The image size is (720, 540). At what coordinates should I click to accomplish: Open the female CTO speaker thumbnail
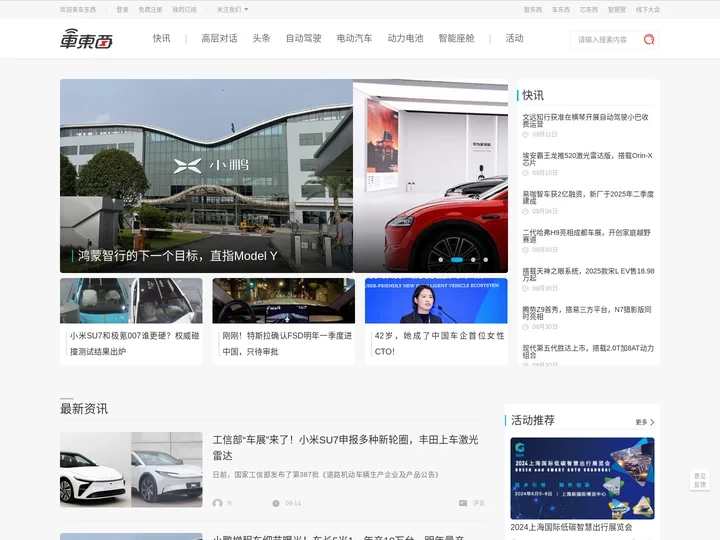click(x=436, y=301)
